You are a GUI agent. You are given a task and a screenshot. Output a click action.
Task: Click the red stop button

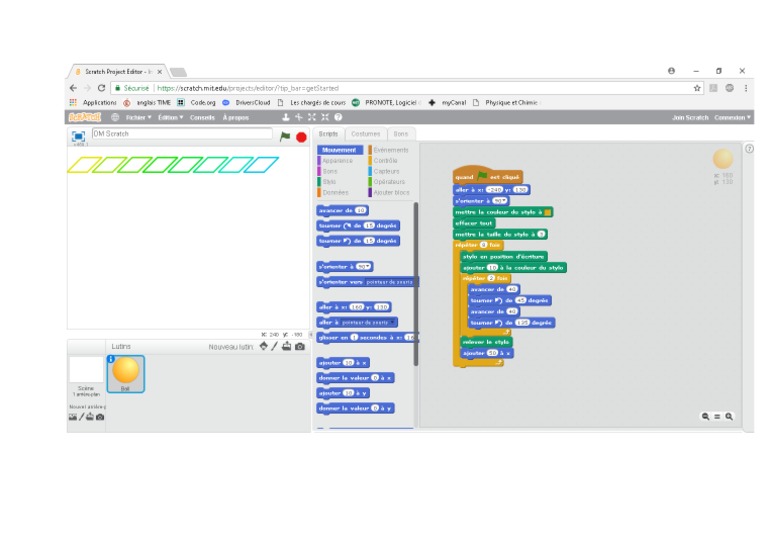(301, 137)
